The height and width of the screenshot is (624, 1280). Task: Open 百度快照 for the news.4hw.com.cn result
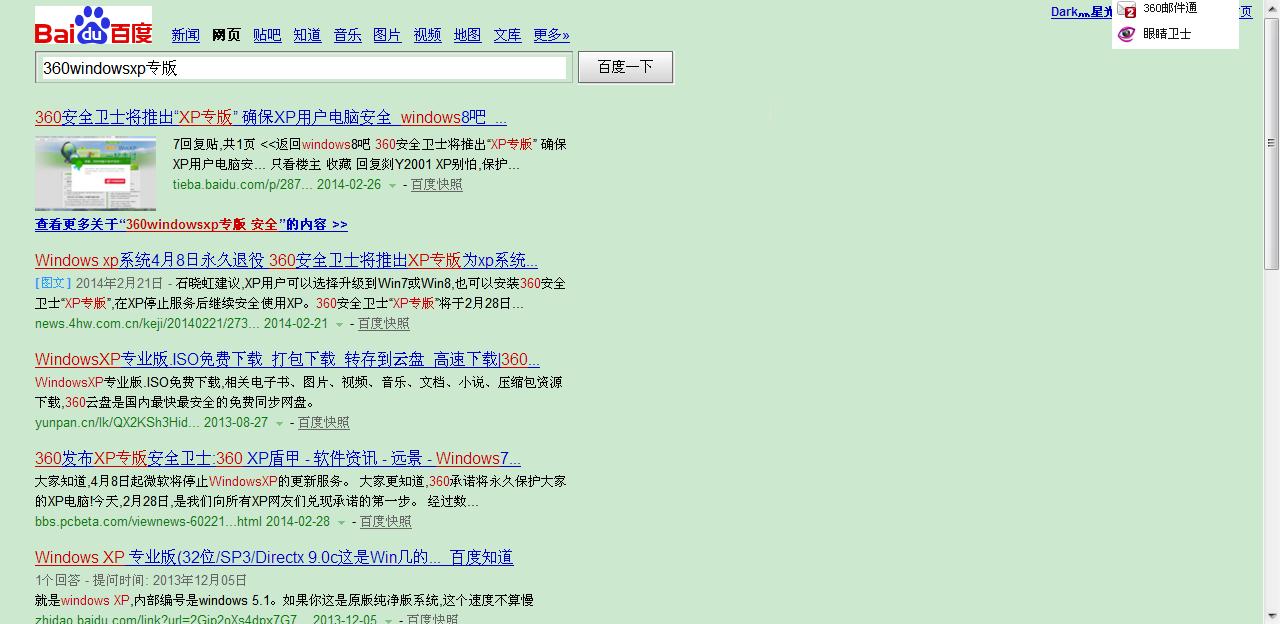tap(383, 324)
